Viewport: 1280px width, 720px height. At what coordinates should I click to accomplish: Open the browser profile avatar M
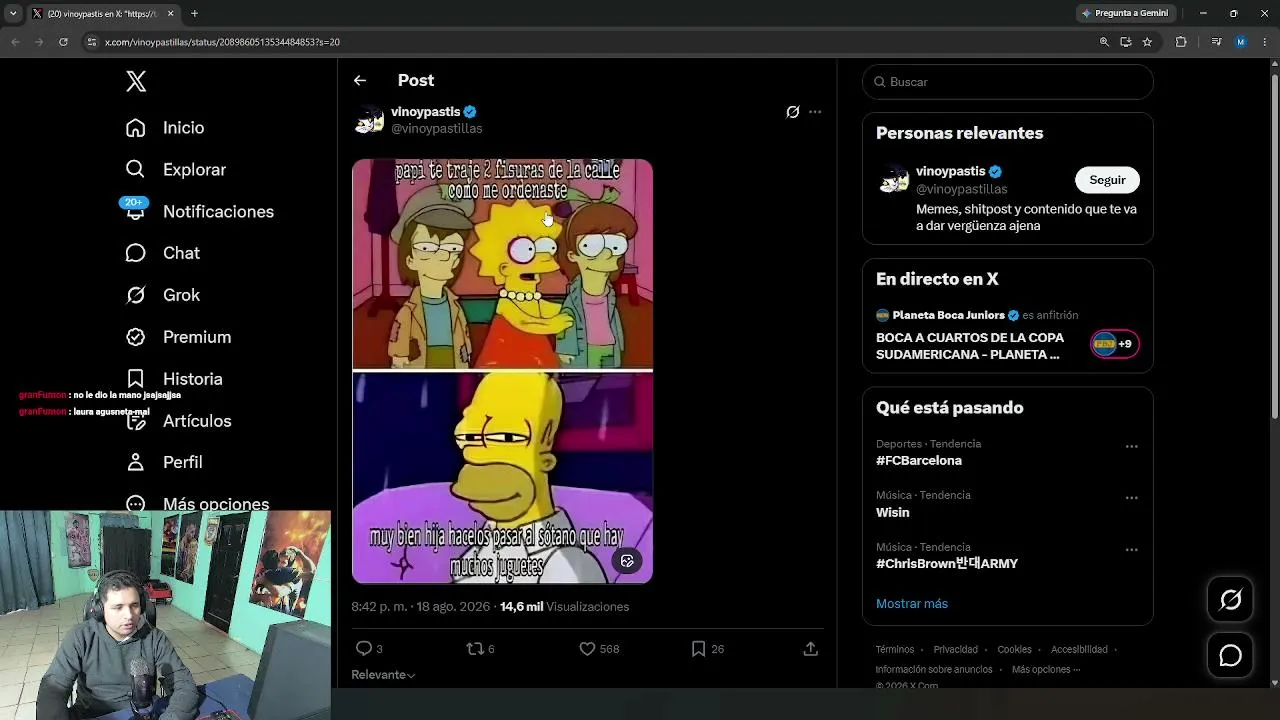1241,42
